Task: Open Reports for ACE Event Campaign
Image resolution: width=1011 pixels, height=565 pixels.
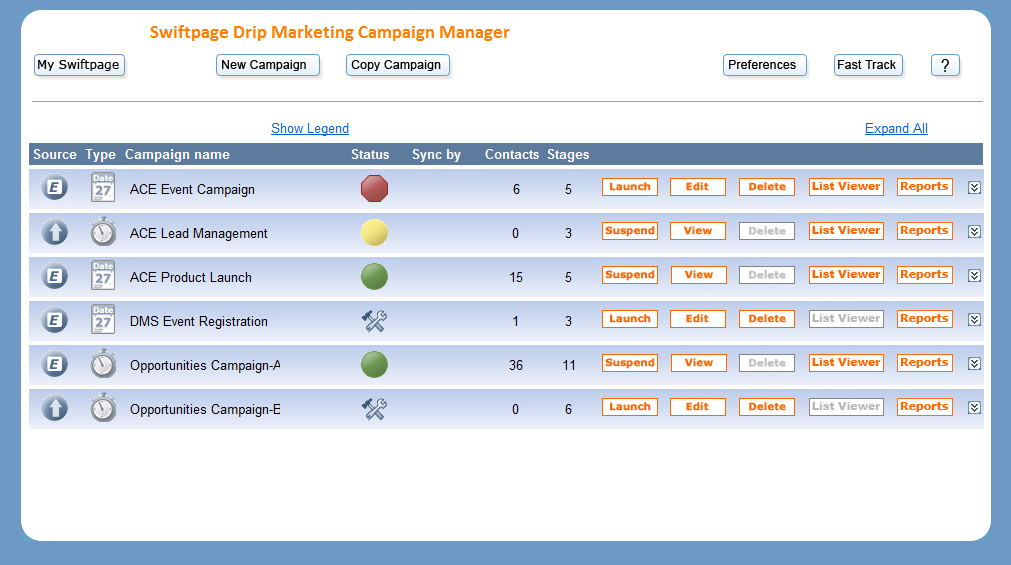Action: tap(925, 187)
